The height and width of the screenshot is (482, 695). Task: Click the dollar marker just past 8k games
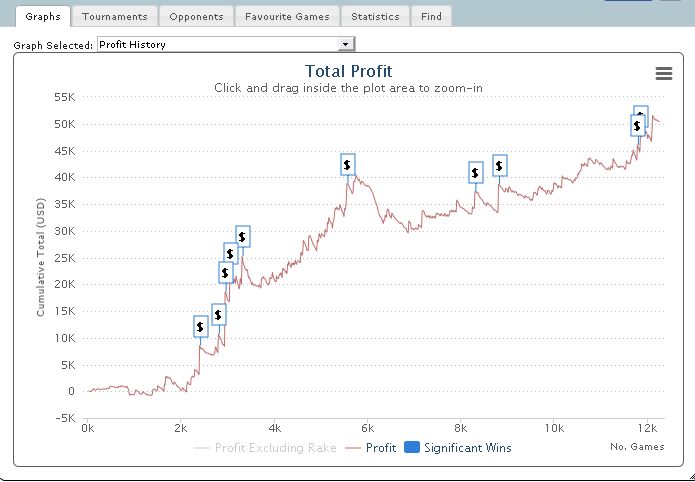click(476, 173)
